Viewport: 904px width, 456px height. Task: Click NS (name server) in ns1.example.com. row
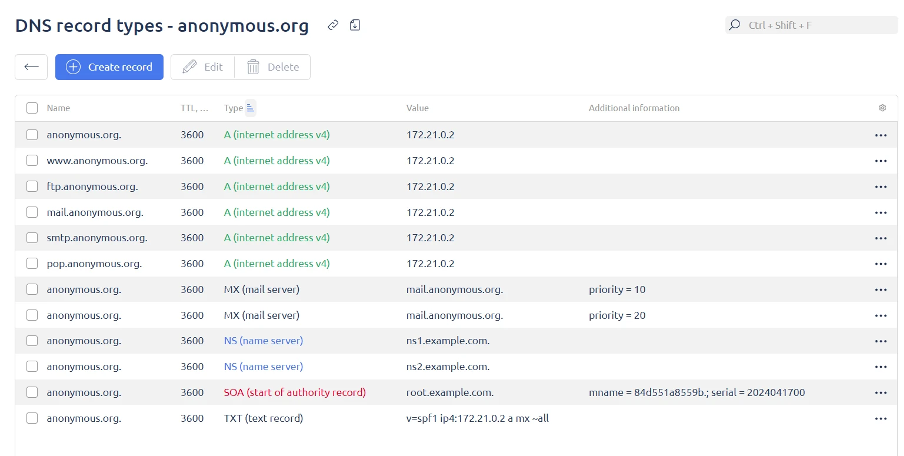(x=263, y=341)
